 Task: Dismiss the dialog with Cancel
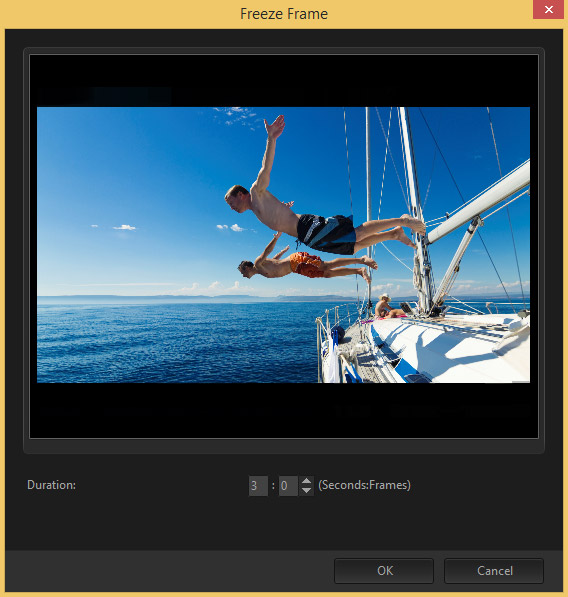click(x=494, y=571)
